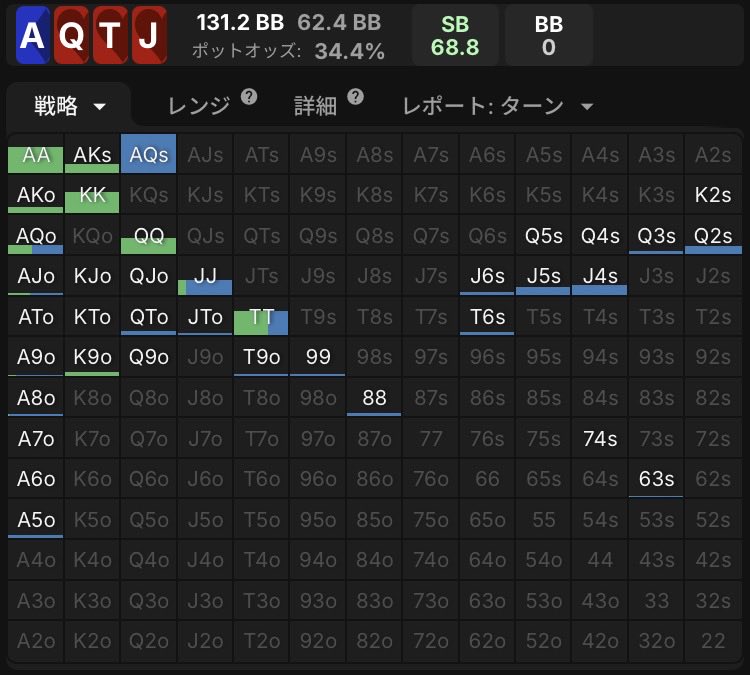Select the QQ hand cell
750x675 pixels.
click(148, 235)
